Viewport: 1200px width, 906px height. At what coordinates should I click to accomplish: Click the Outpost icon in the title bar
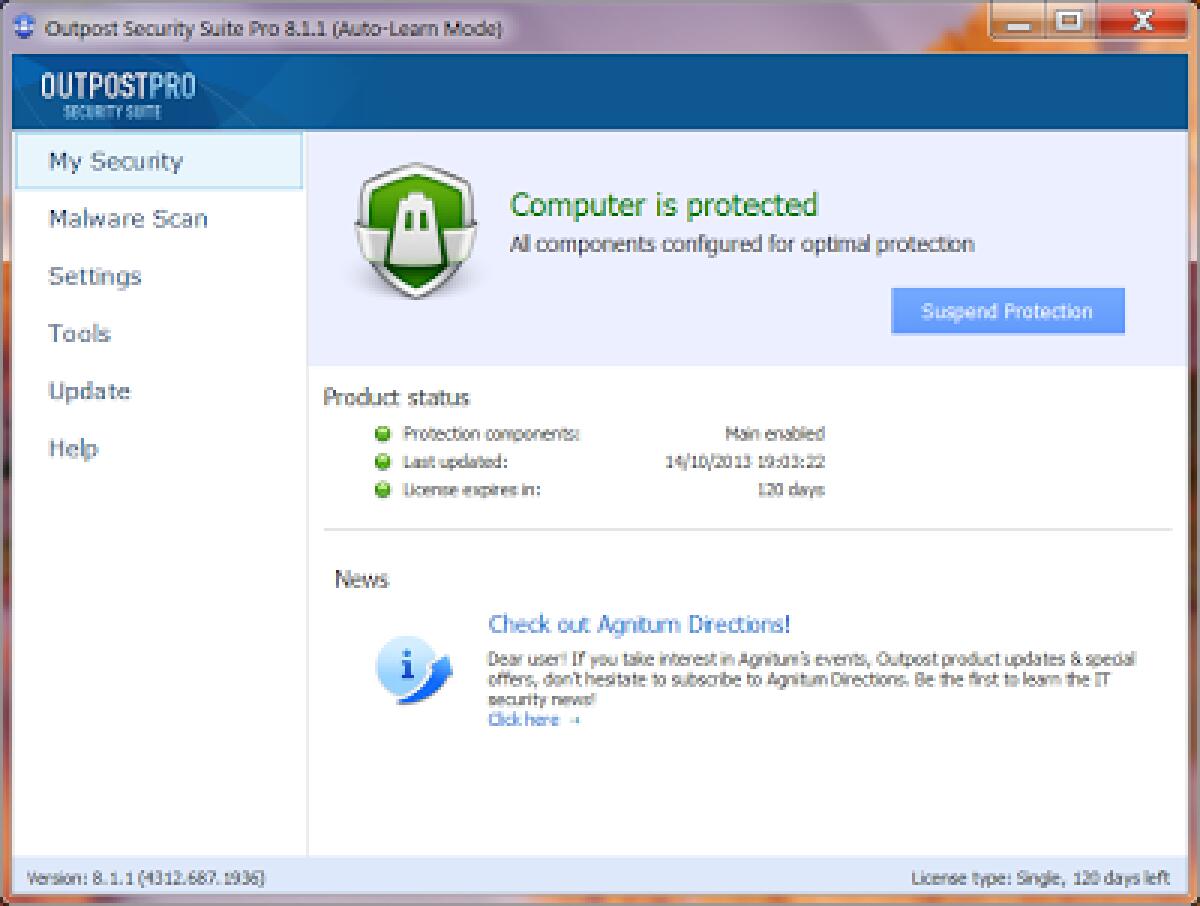coord(24,27)
